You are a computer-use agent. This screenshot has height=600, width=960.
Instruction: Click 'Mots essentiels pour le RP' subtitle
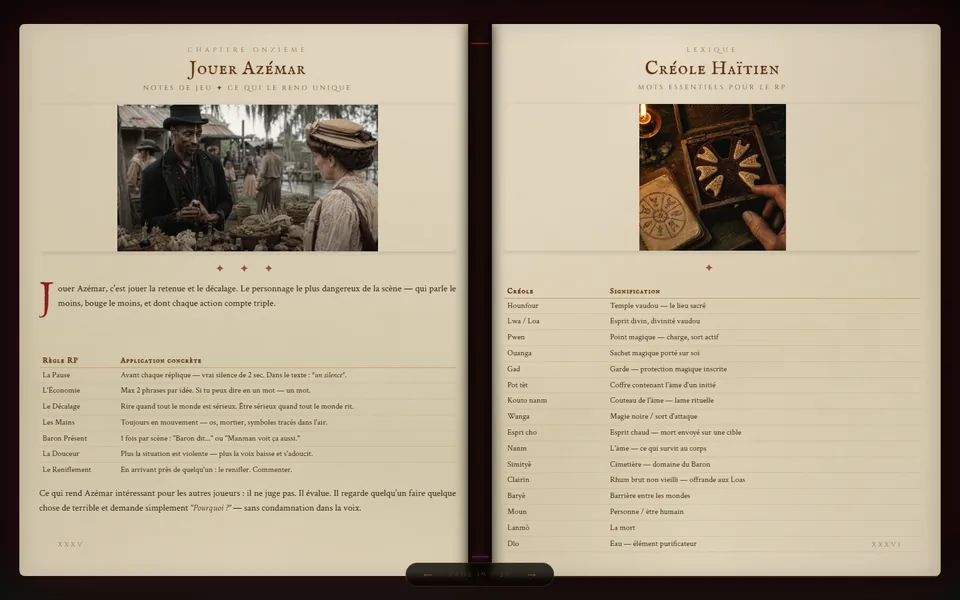tap(711, 87)
